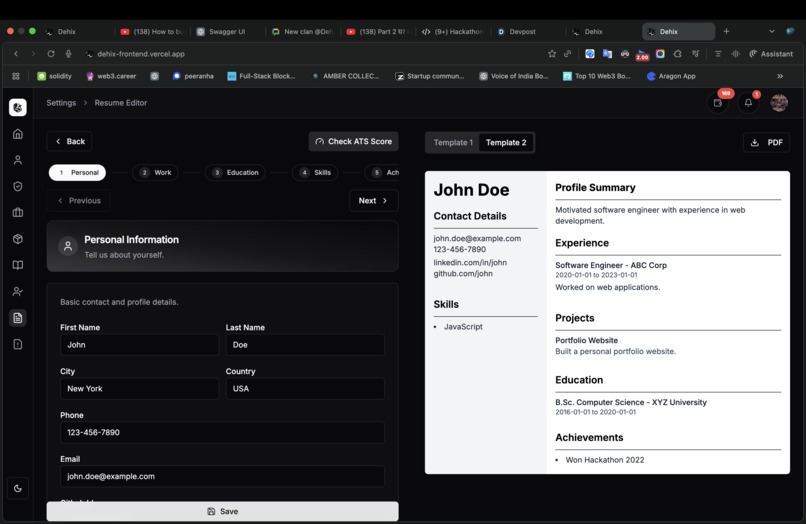Open the peeranha bookmark
806x524 pixels.
[193, 76]
